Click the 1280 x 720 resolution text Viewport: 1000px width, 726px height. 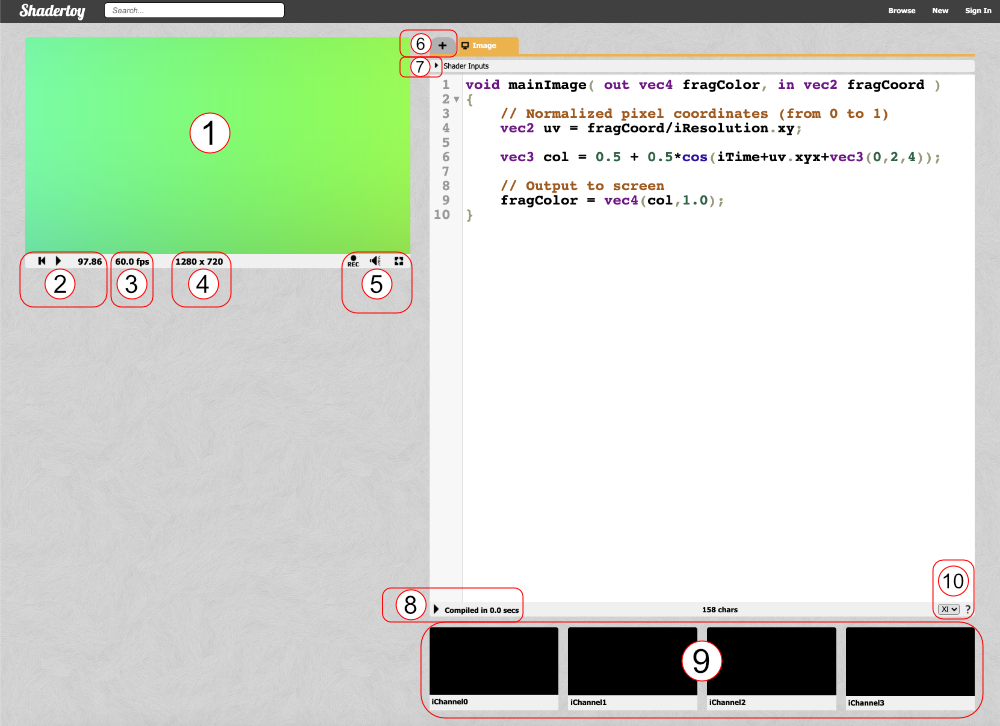[199, 262]
